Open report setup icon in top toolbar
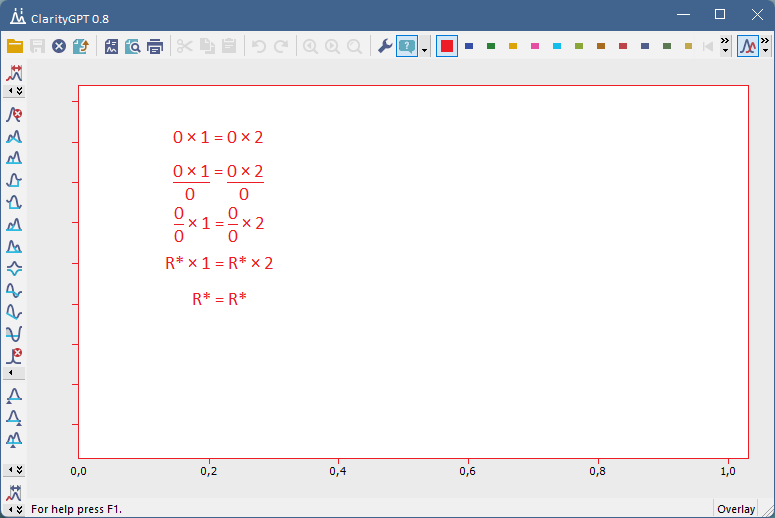775x518 pixels. (x=111, y=46)
